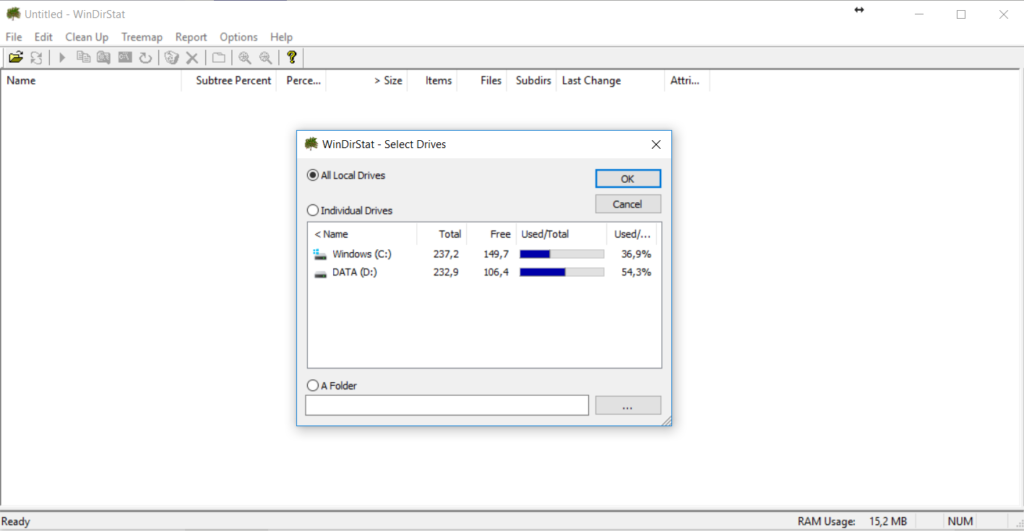Viewport: 1024px width, 531px height.
Task: Click the Expand play-arrow toolbar icon
Action: 62,57
